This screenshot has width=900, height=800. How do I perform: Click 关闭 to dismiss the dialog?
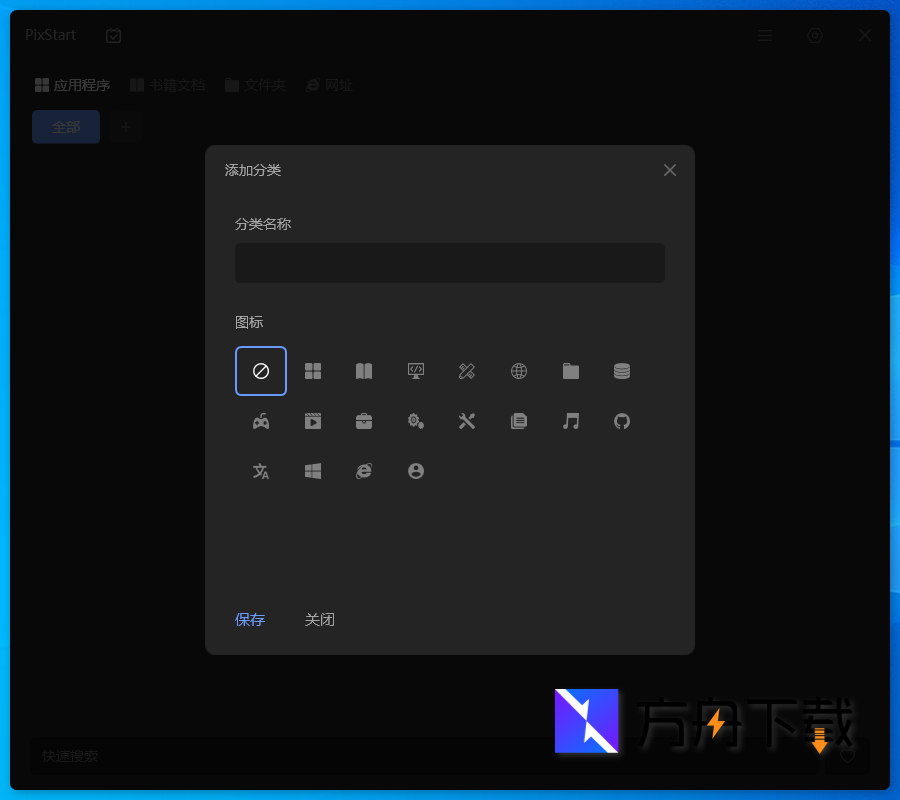[x=320, y=619]
